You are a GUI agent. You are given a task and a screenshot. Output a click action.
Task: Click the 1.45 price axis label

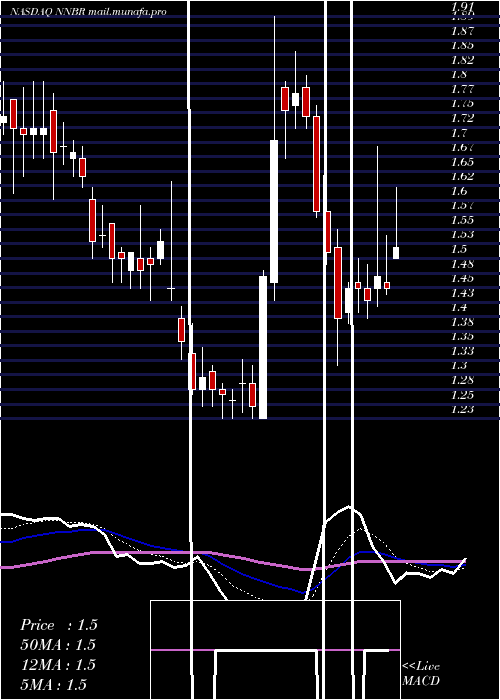point(462,278)
